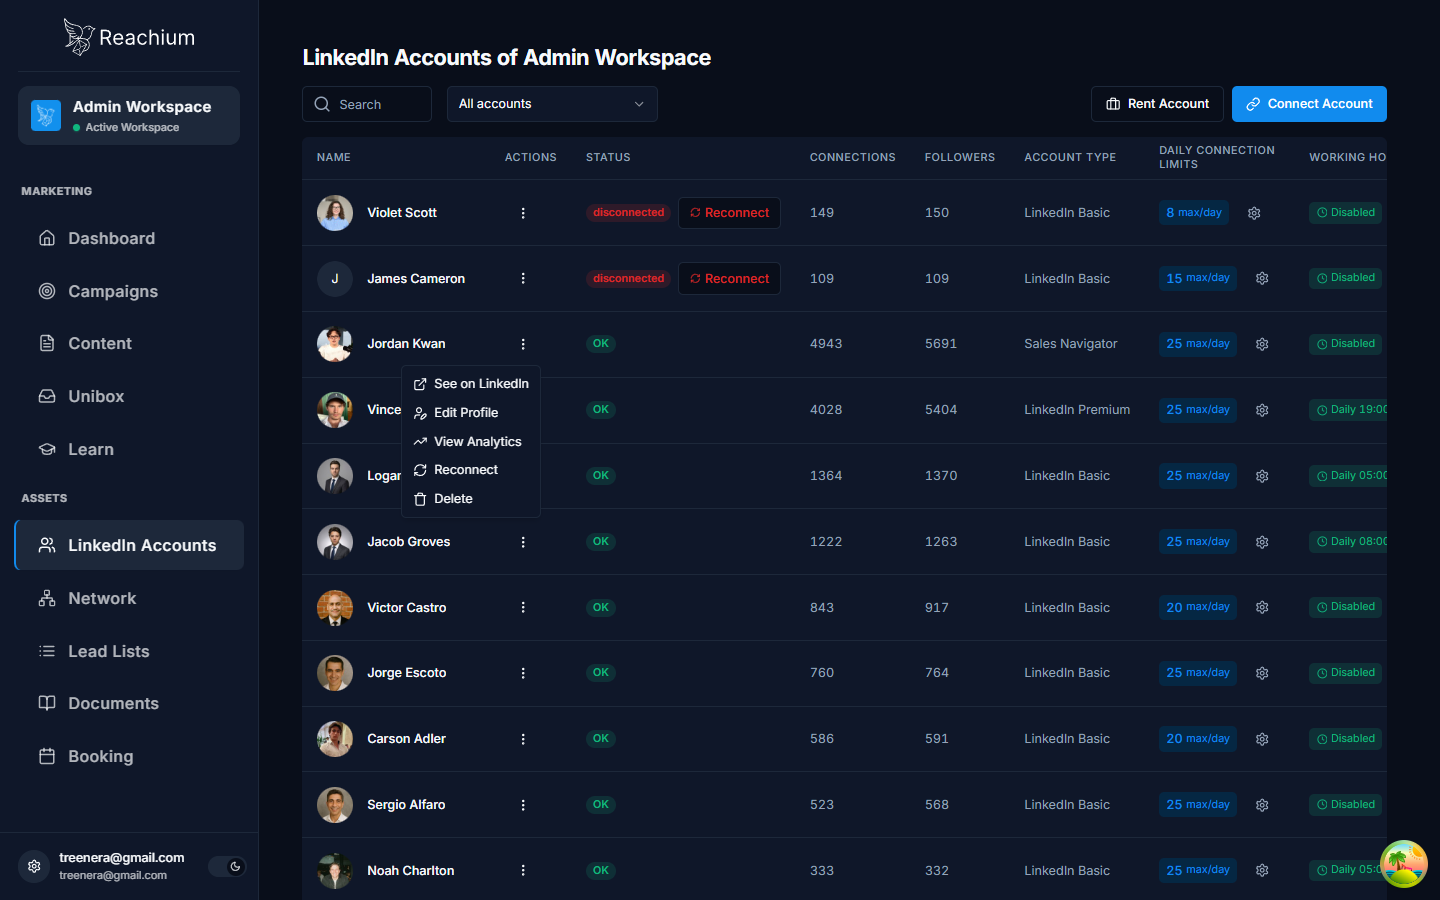The image size is (1440, 900).
Task: Open actions menu for Violet Scott
Action: click(x=523, y=213)
